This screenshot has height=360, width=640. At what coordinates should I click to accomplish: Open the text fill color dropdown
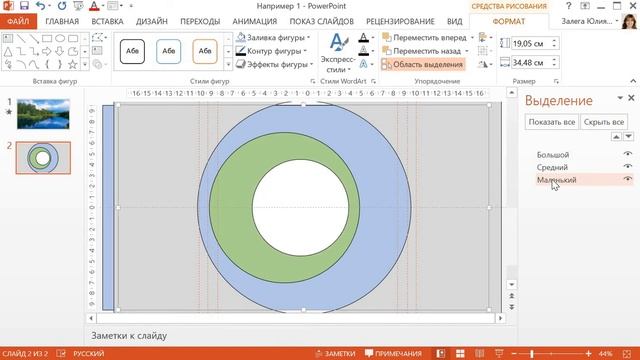pyautogui.click(x=373, y=38)
